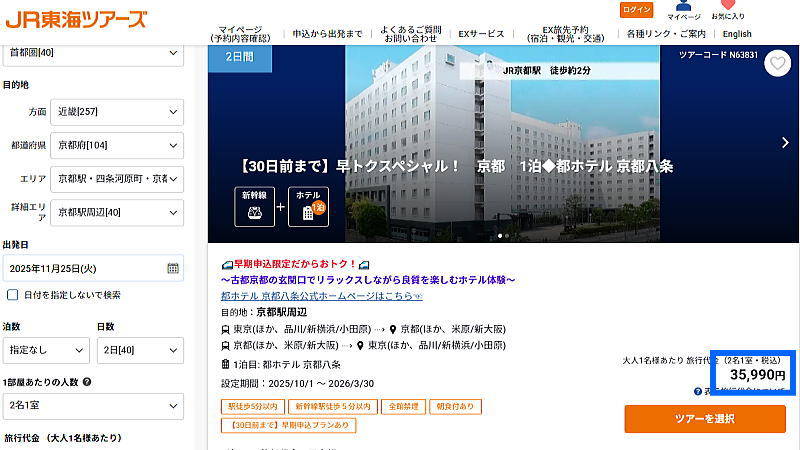Expand the エリア 京都駅・四条河原町 dropdown
Viewport: 800px width, 450px height.
117,179
